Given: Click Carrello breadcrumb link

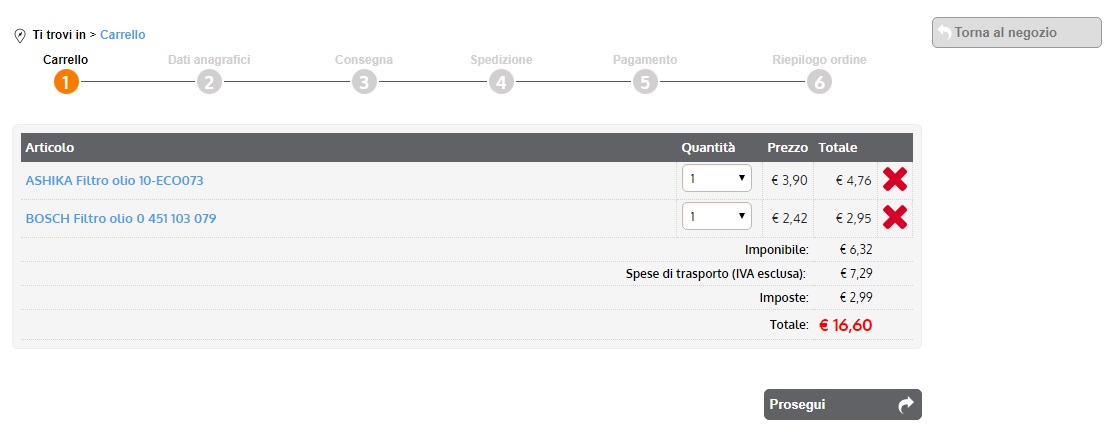Looking at the screenshot, I should 122,35.
